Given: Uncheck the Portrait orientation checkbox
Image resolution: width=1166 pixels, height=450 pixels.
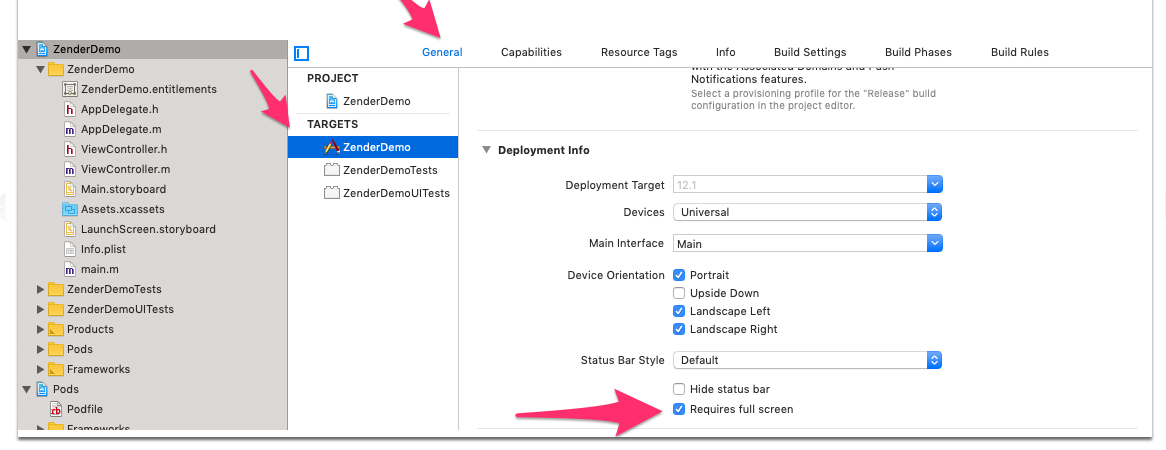Looking at the screenshot, I should coord(678,275).
